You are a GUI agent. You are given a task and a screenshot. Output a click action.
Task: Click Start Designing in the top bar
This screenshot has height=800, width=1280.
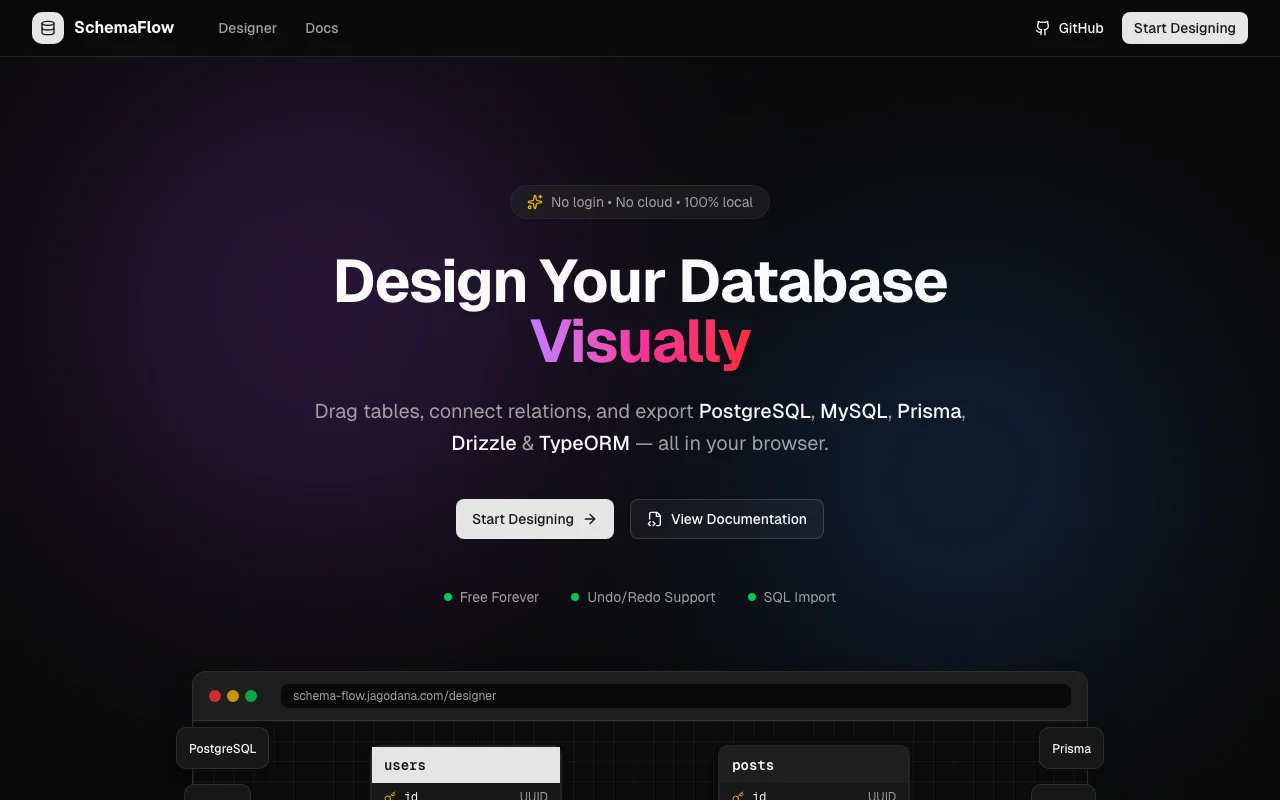pos(1184,28)
